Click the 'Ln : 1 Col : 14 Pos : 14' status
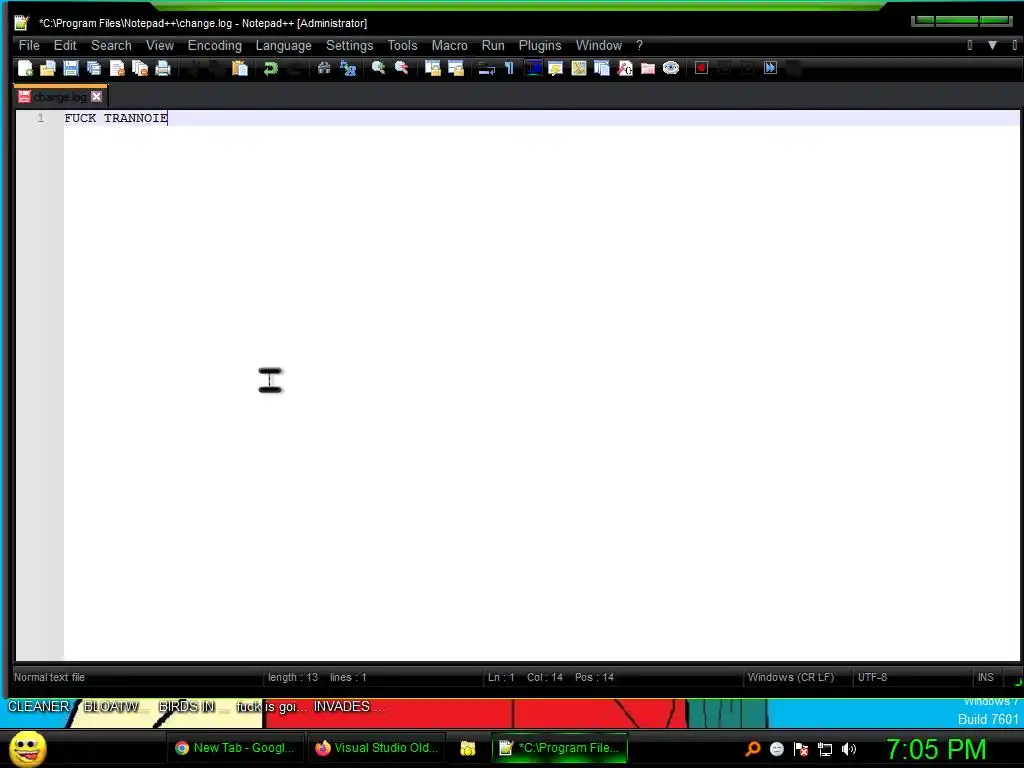The width and height of the screenshot is (1024, 768). point(551,677)
